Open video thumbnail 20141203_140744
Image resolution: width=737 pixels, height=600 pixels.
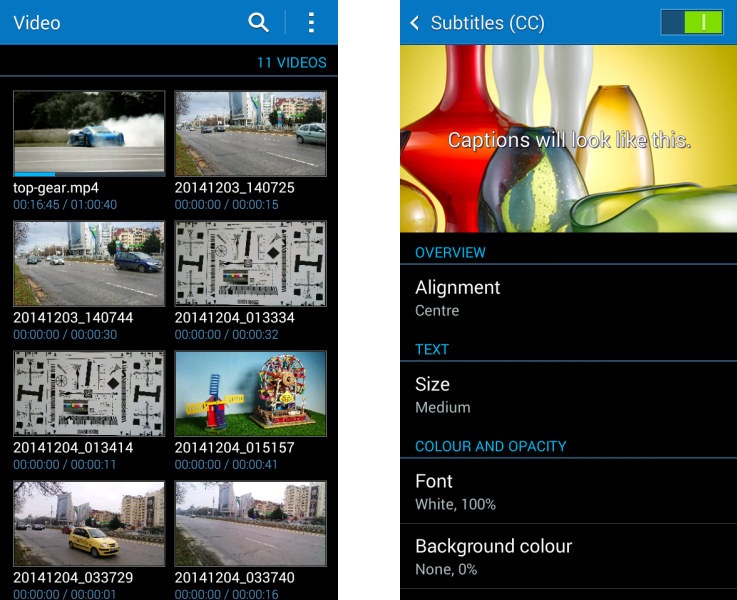(89, 264)
